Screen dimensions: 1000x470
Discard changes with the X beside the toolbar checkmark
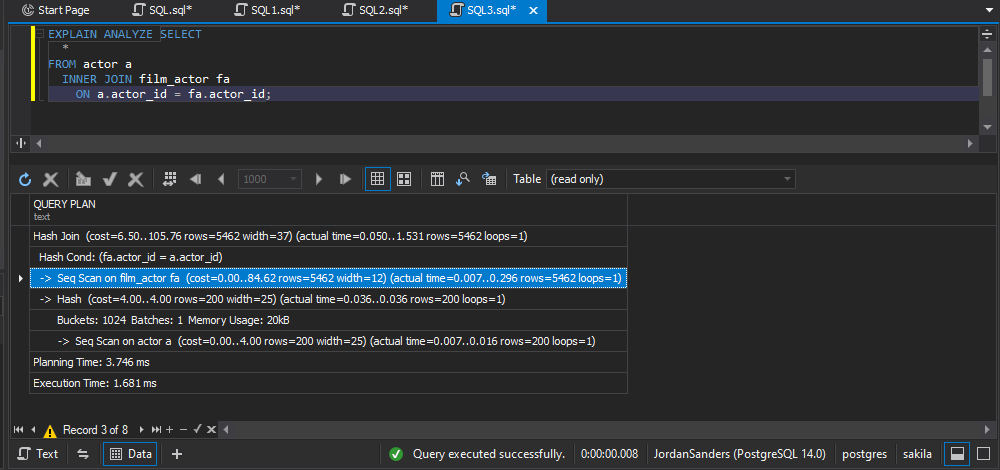tap(136, 179)
